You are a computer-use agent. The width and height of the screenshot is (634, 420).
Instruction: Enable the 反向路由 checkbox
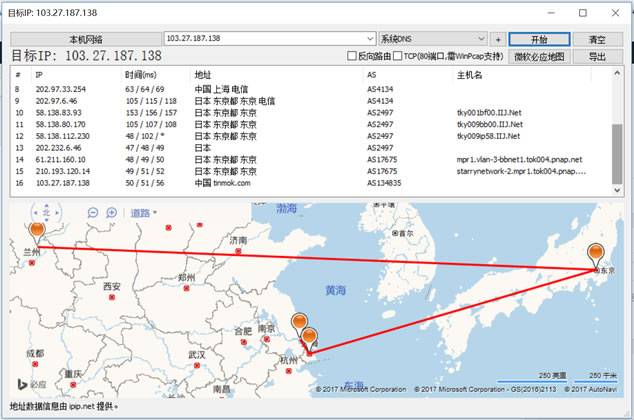[x=352, y=57]
